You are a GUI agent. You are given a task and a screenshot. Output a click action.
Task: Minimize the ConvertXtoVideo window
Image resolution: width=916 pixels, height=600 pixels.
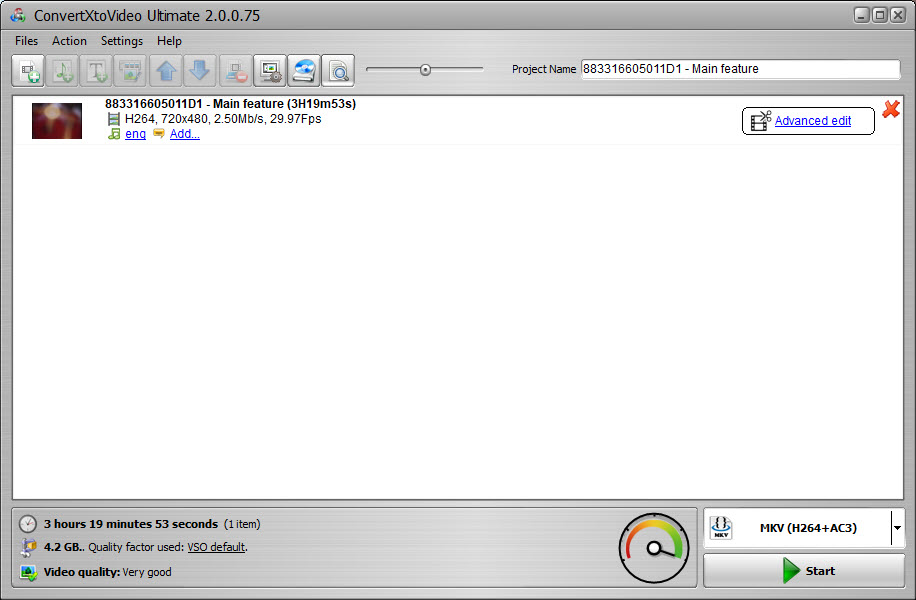862,15
